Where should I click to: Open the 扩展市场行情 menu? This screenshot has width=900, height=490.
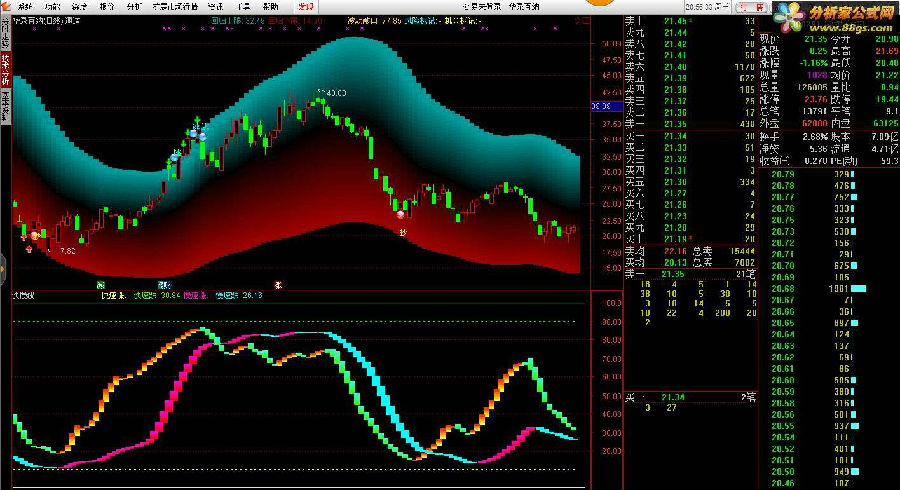click(175, 7)
